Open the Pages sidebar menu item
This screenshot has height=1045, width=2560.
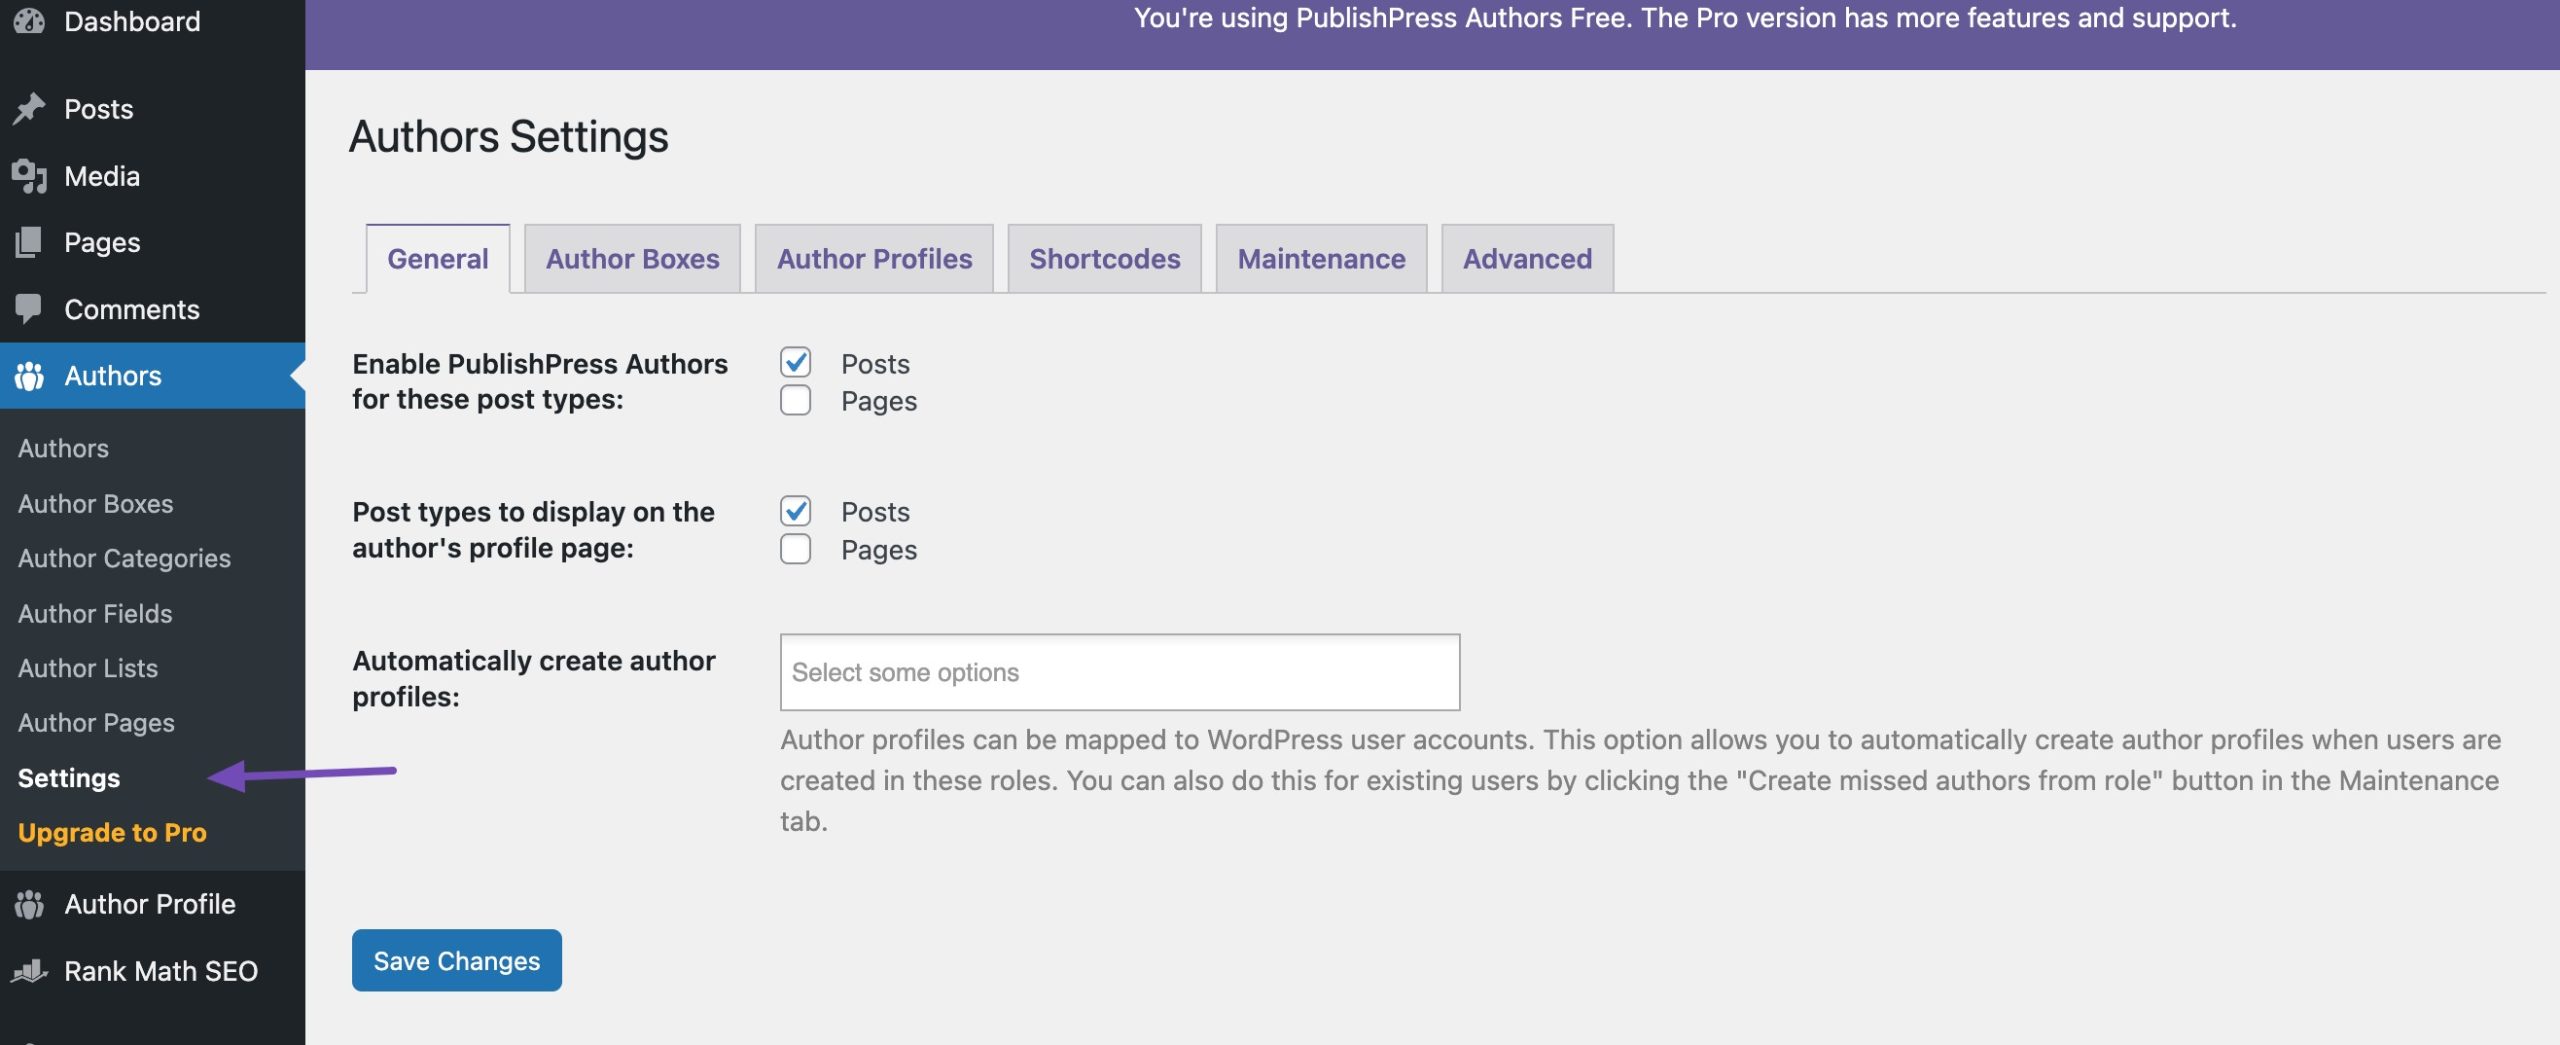click(x=152, y=242)
